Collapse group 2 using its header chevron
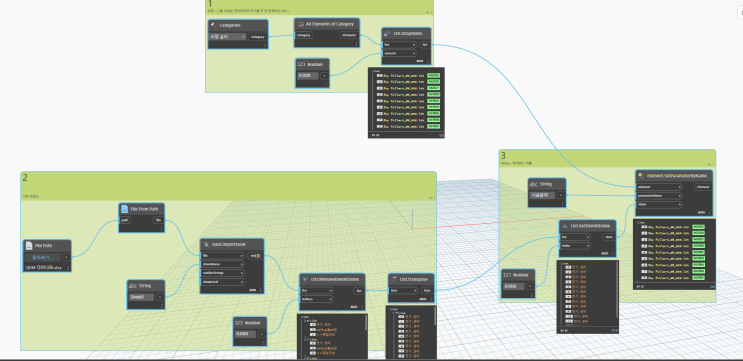Screen dimensions: 743x361 coord(430,197)
